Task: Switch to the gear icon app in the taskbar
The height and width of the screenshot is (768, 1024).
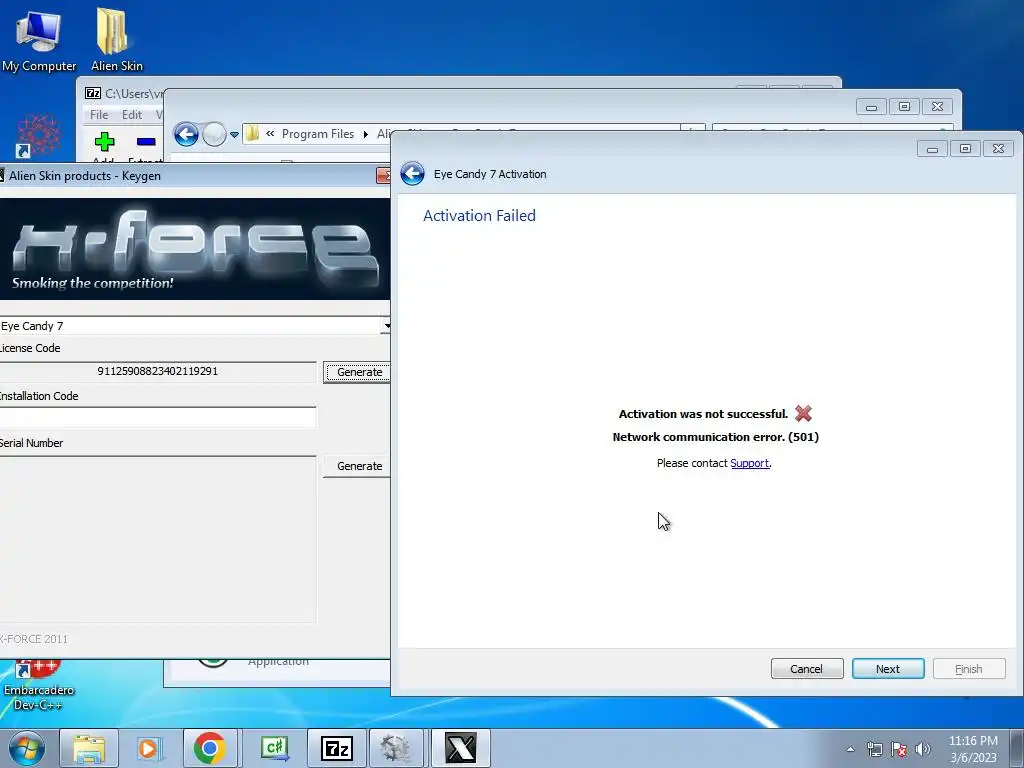Action: pyautogui.click(x=396, y=748)
